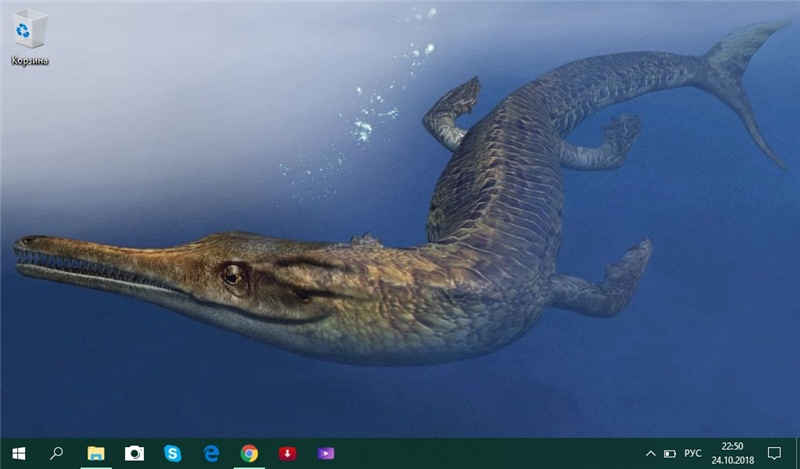The height and width of the screenshot is (469, 800).
Task: Open the Action Center notifications icon
Action: pos(773,453)
